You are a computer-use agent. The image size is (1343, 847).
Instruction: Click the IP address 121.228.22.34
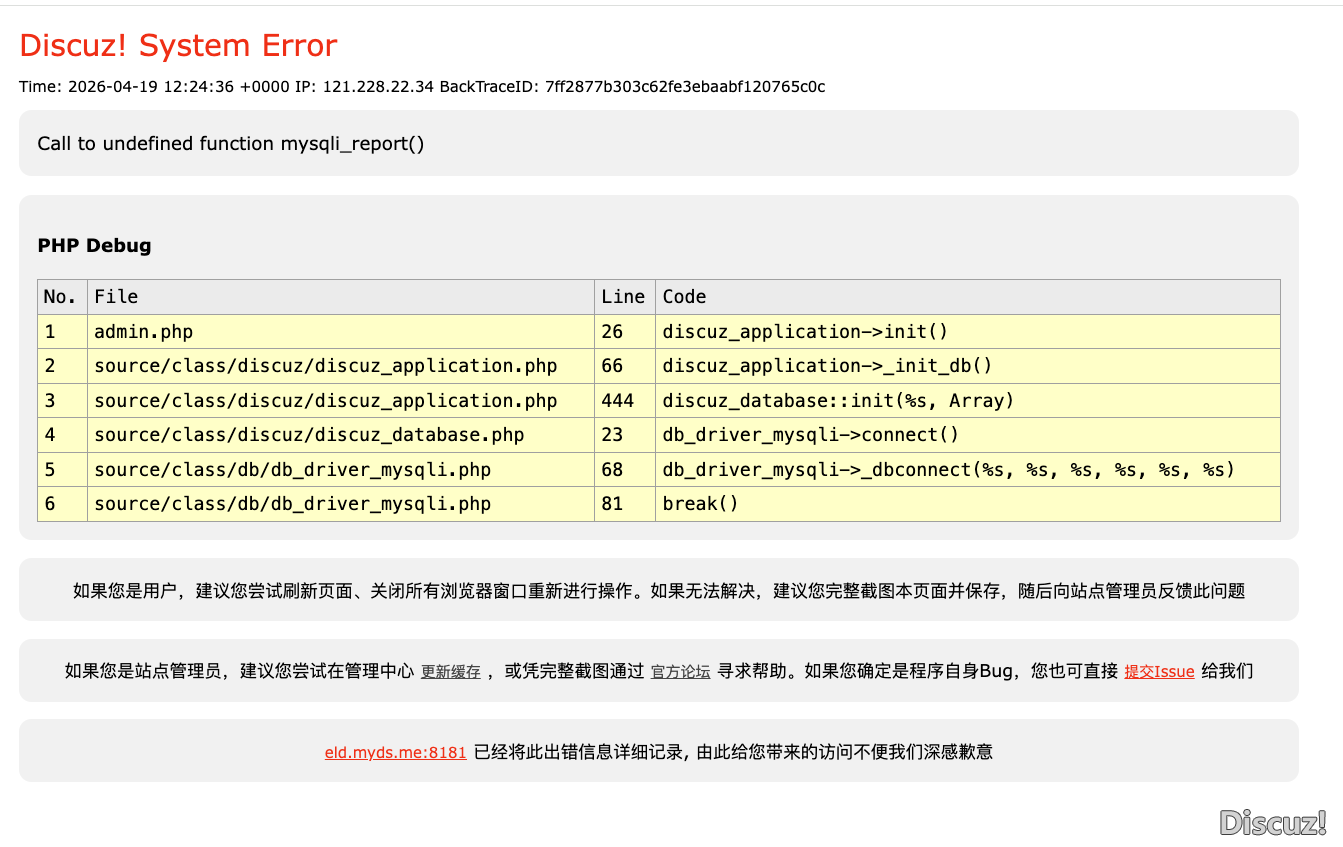click(x=377, y=87)
